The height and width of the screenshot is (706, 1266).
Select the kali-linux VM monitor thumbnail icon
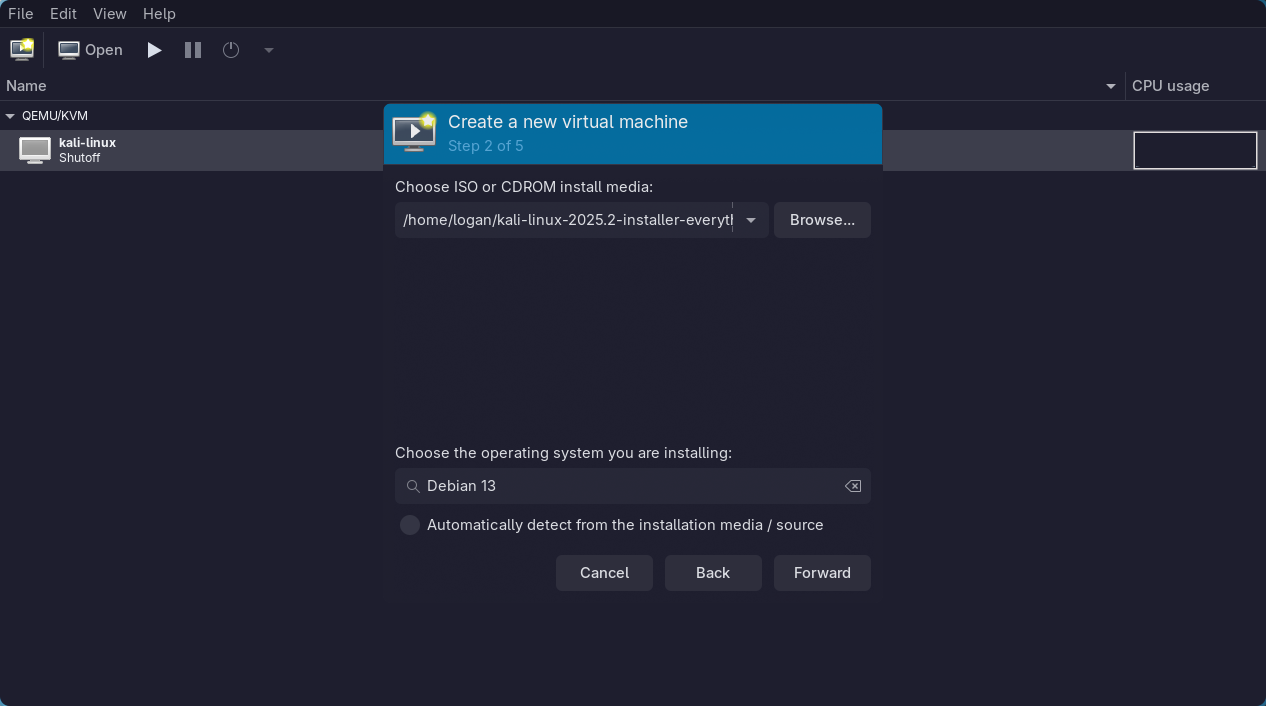[34, 150]
